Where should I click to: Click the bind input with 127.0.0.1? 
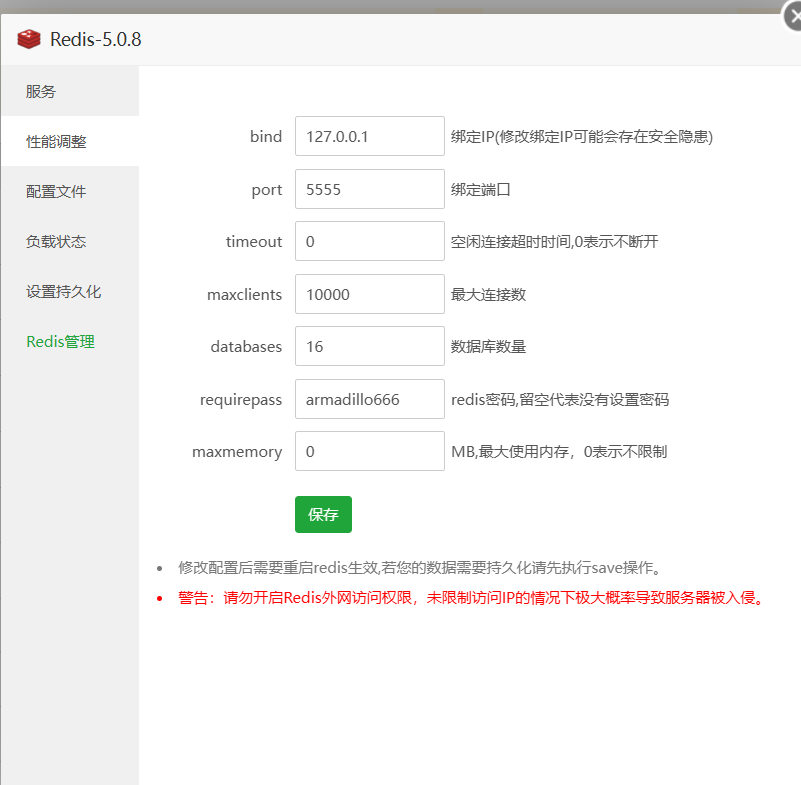coord(370,136)
